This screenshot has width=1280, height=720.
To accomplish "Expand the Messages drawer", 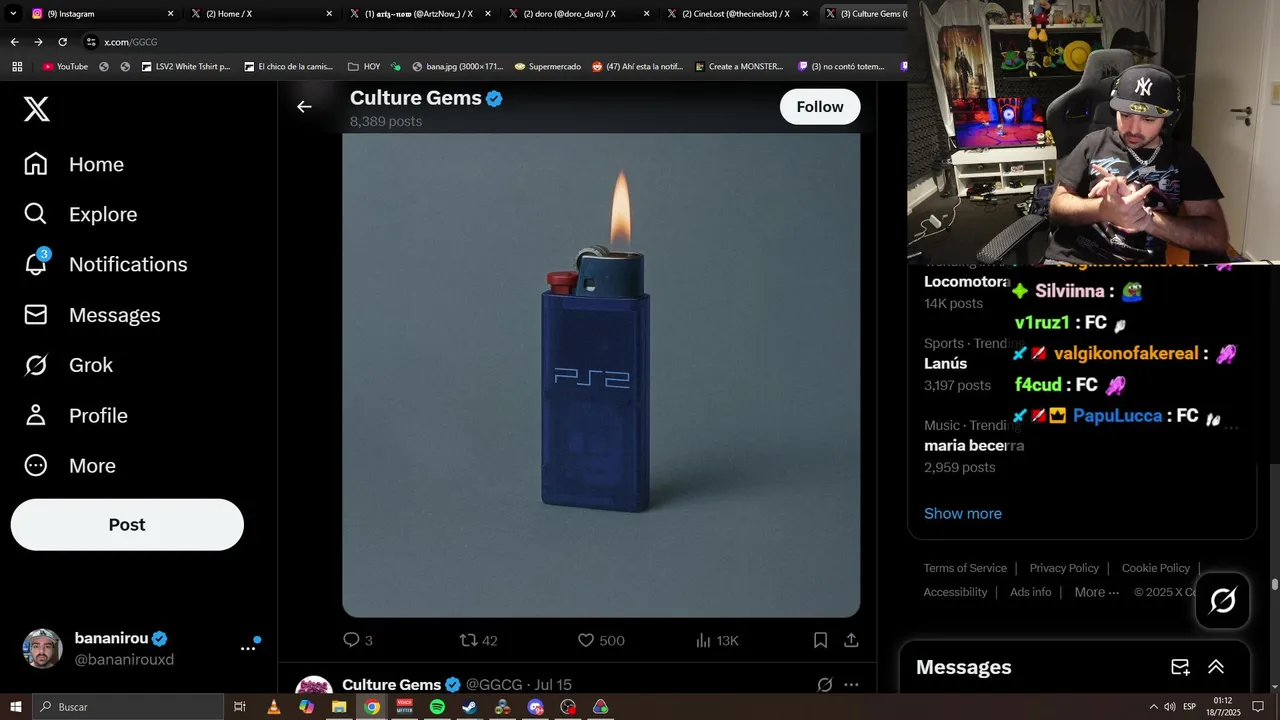I will 1216,667.
